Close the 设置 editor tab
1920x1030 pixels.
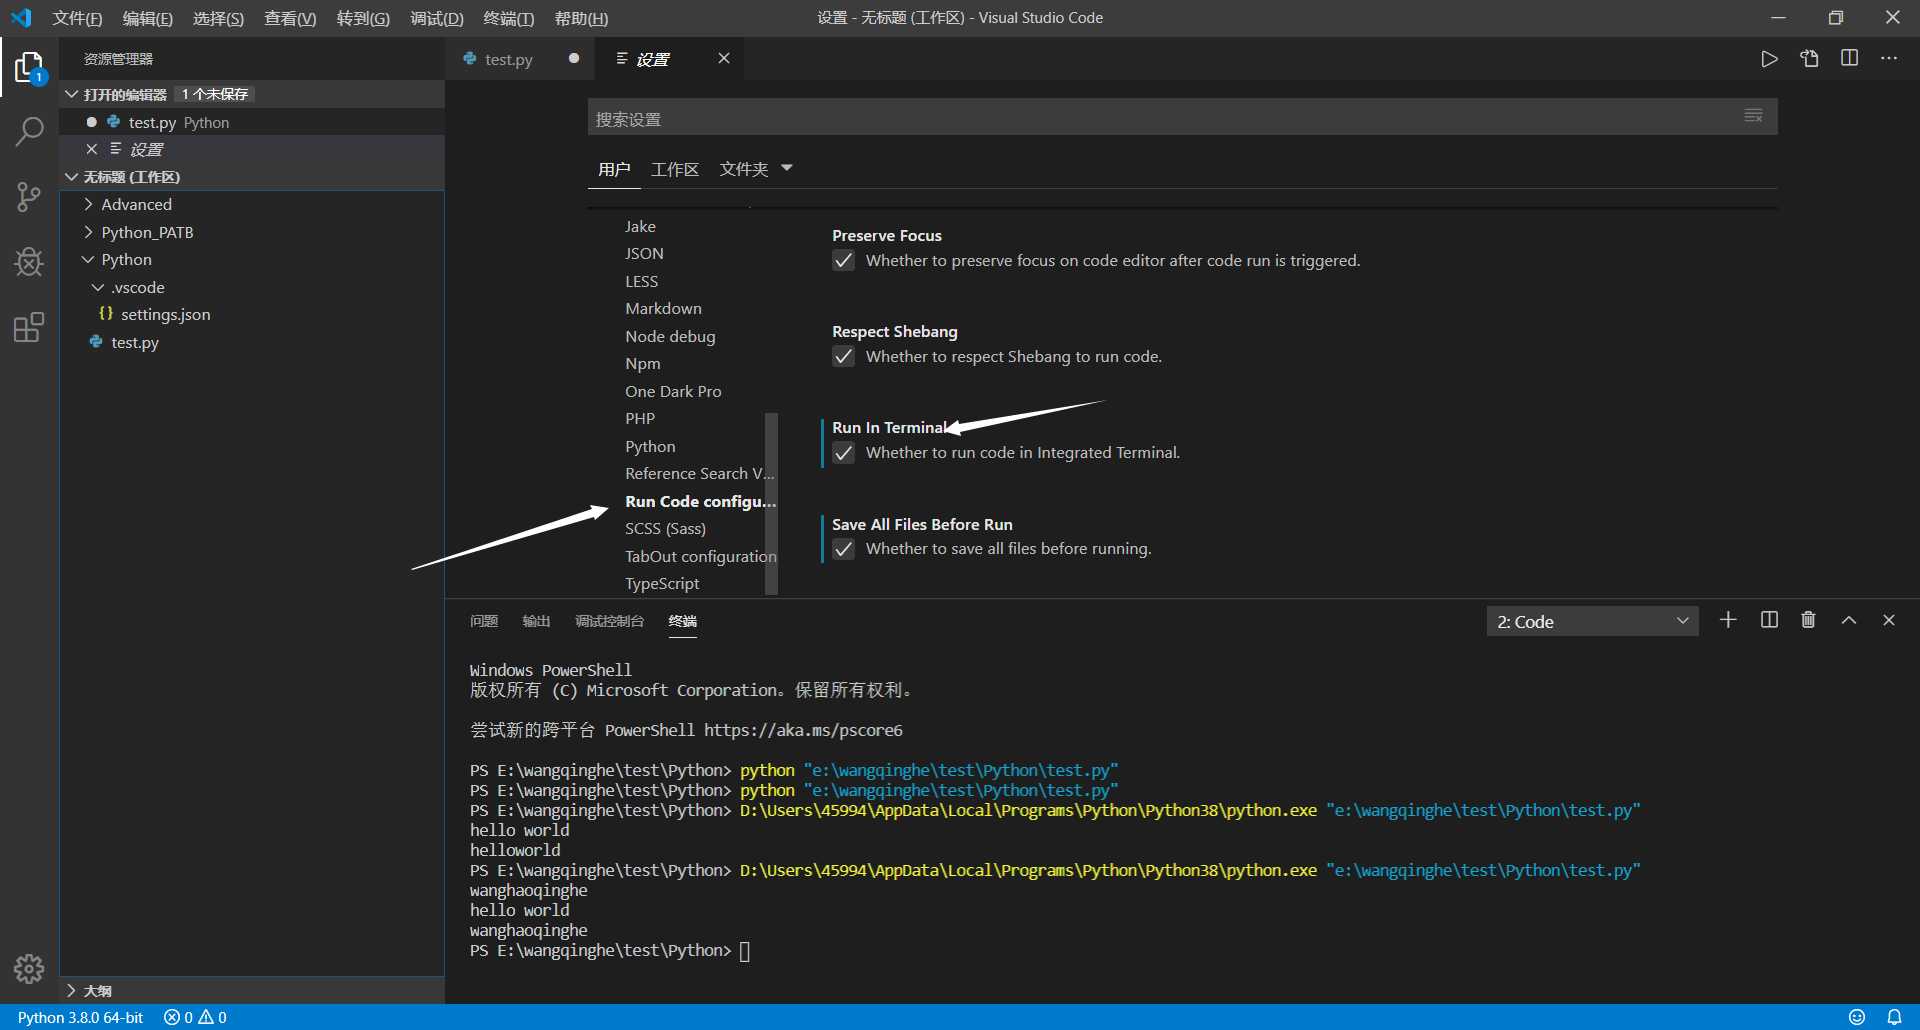pos(724,59)
